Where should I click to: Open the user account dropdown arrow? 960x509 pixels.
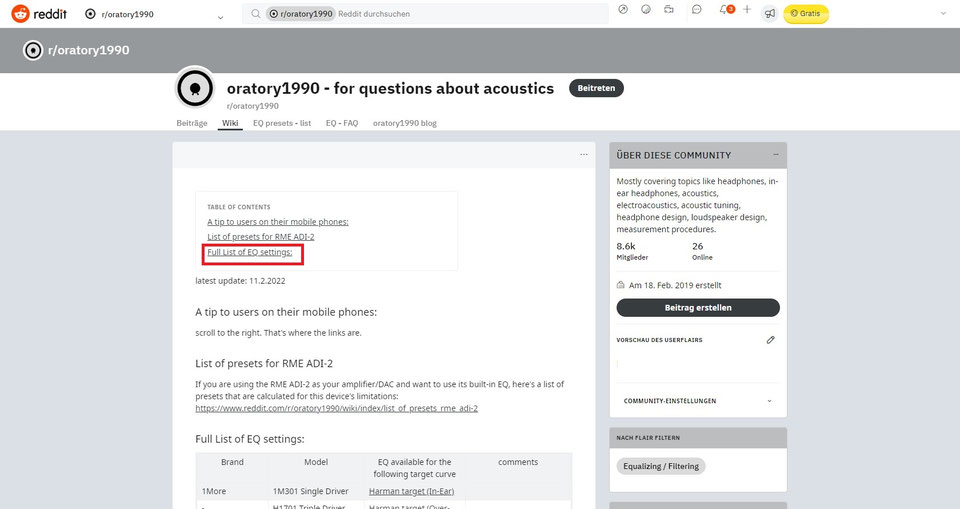click(x=944, y=14)
